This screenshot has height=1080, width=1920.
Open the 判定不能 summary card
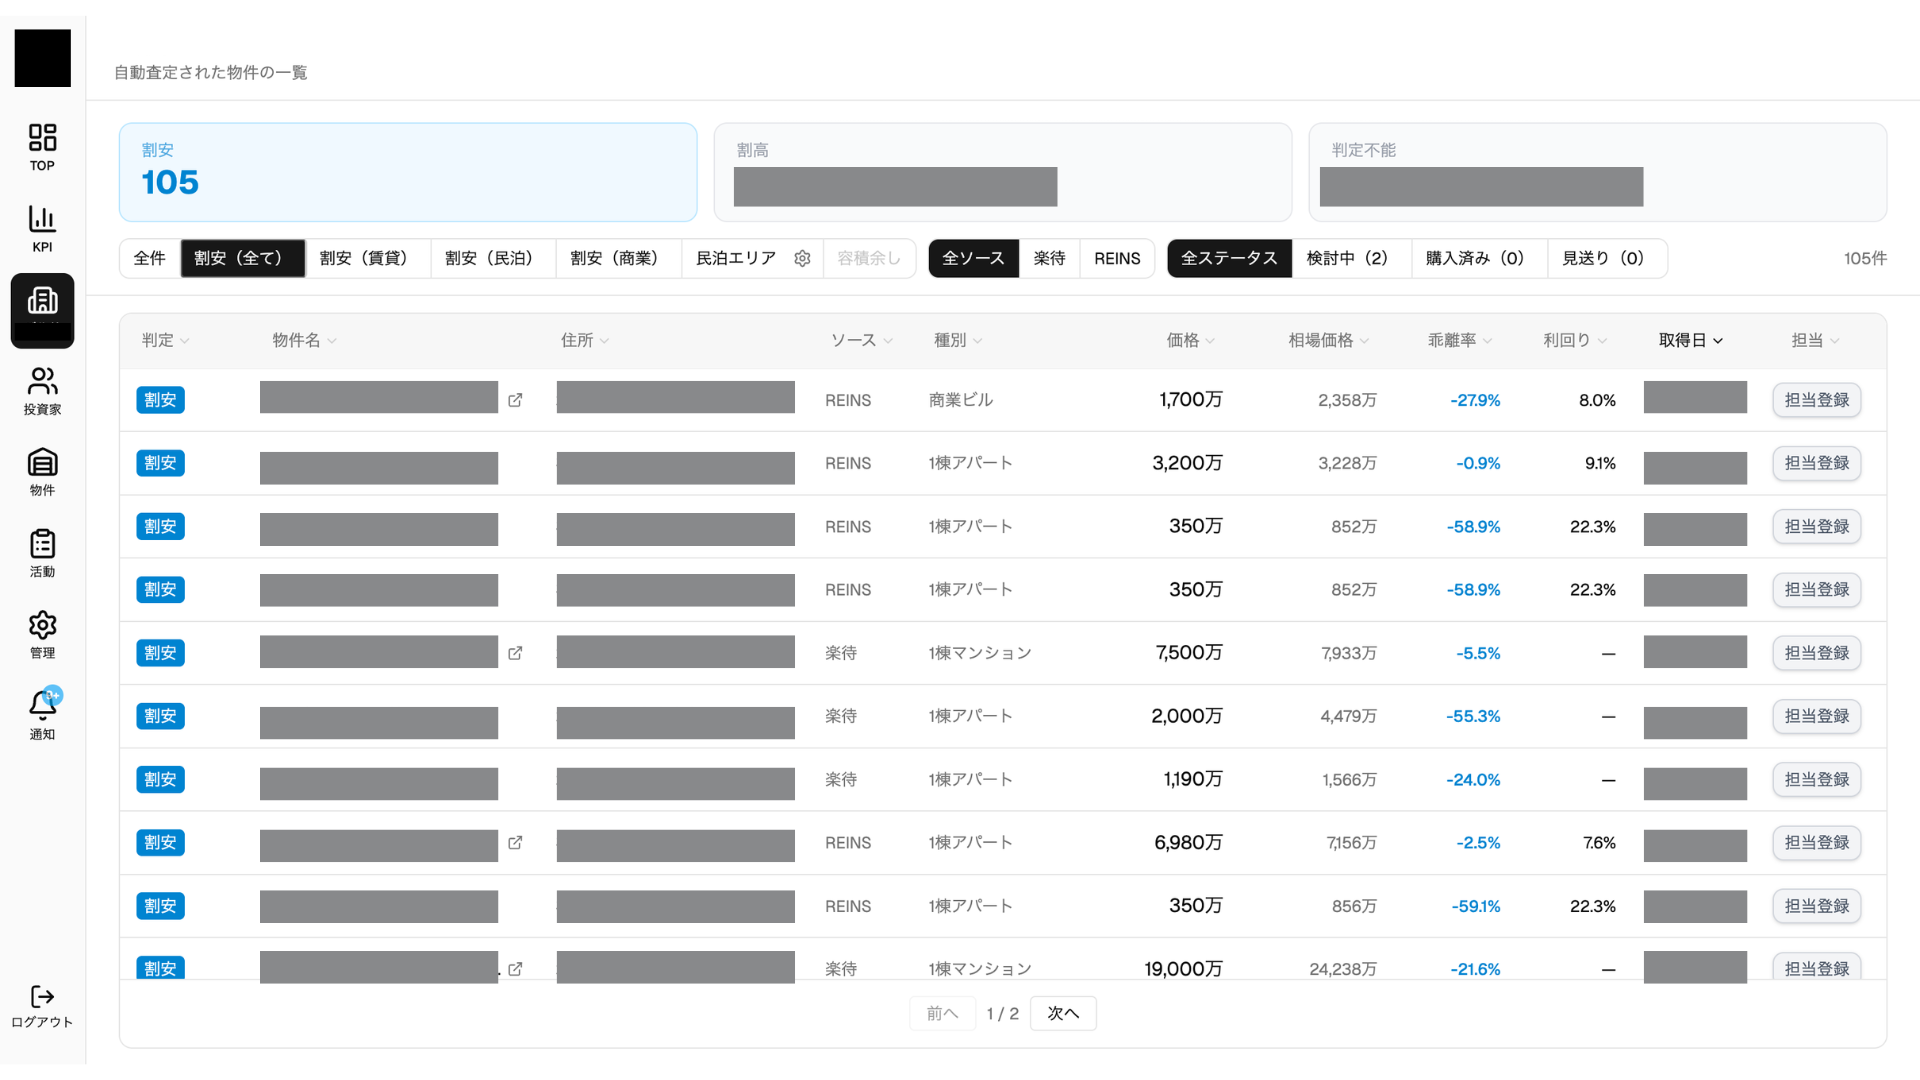pos(1598,172)
